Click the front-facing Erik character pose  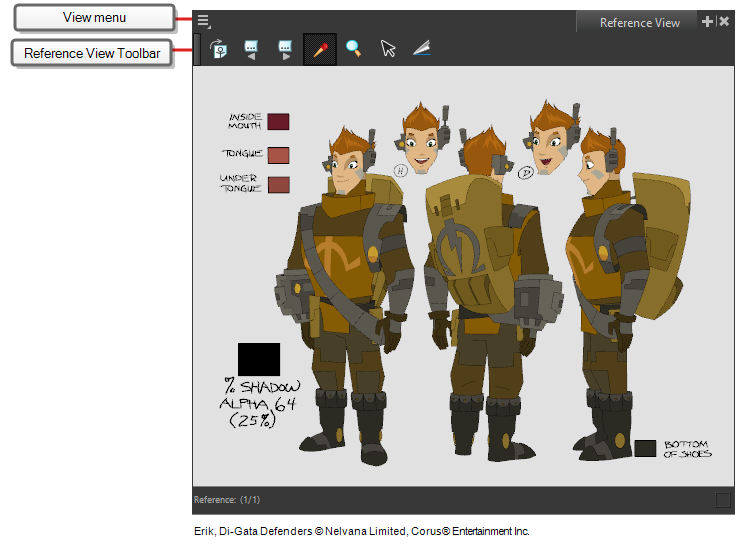pyautogui.click(x=345, y=295)
